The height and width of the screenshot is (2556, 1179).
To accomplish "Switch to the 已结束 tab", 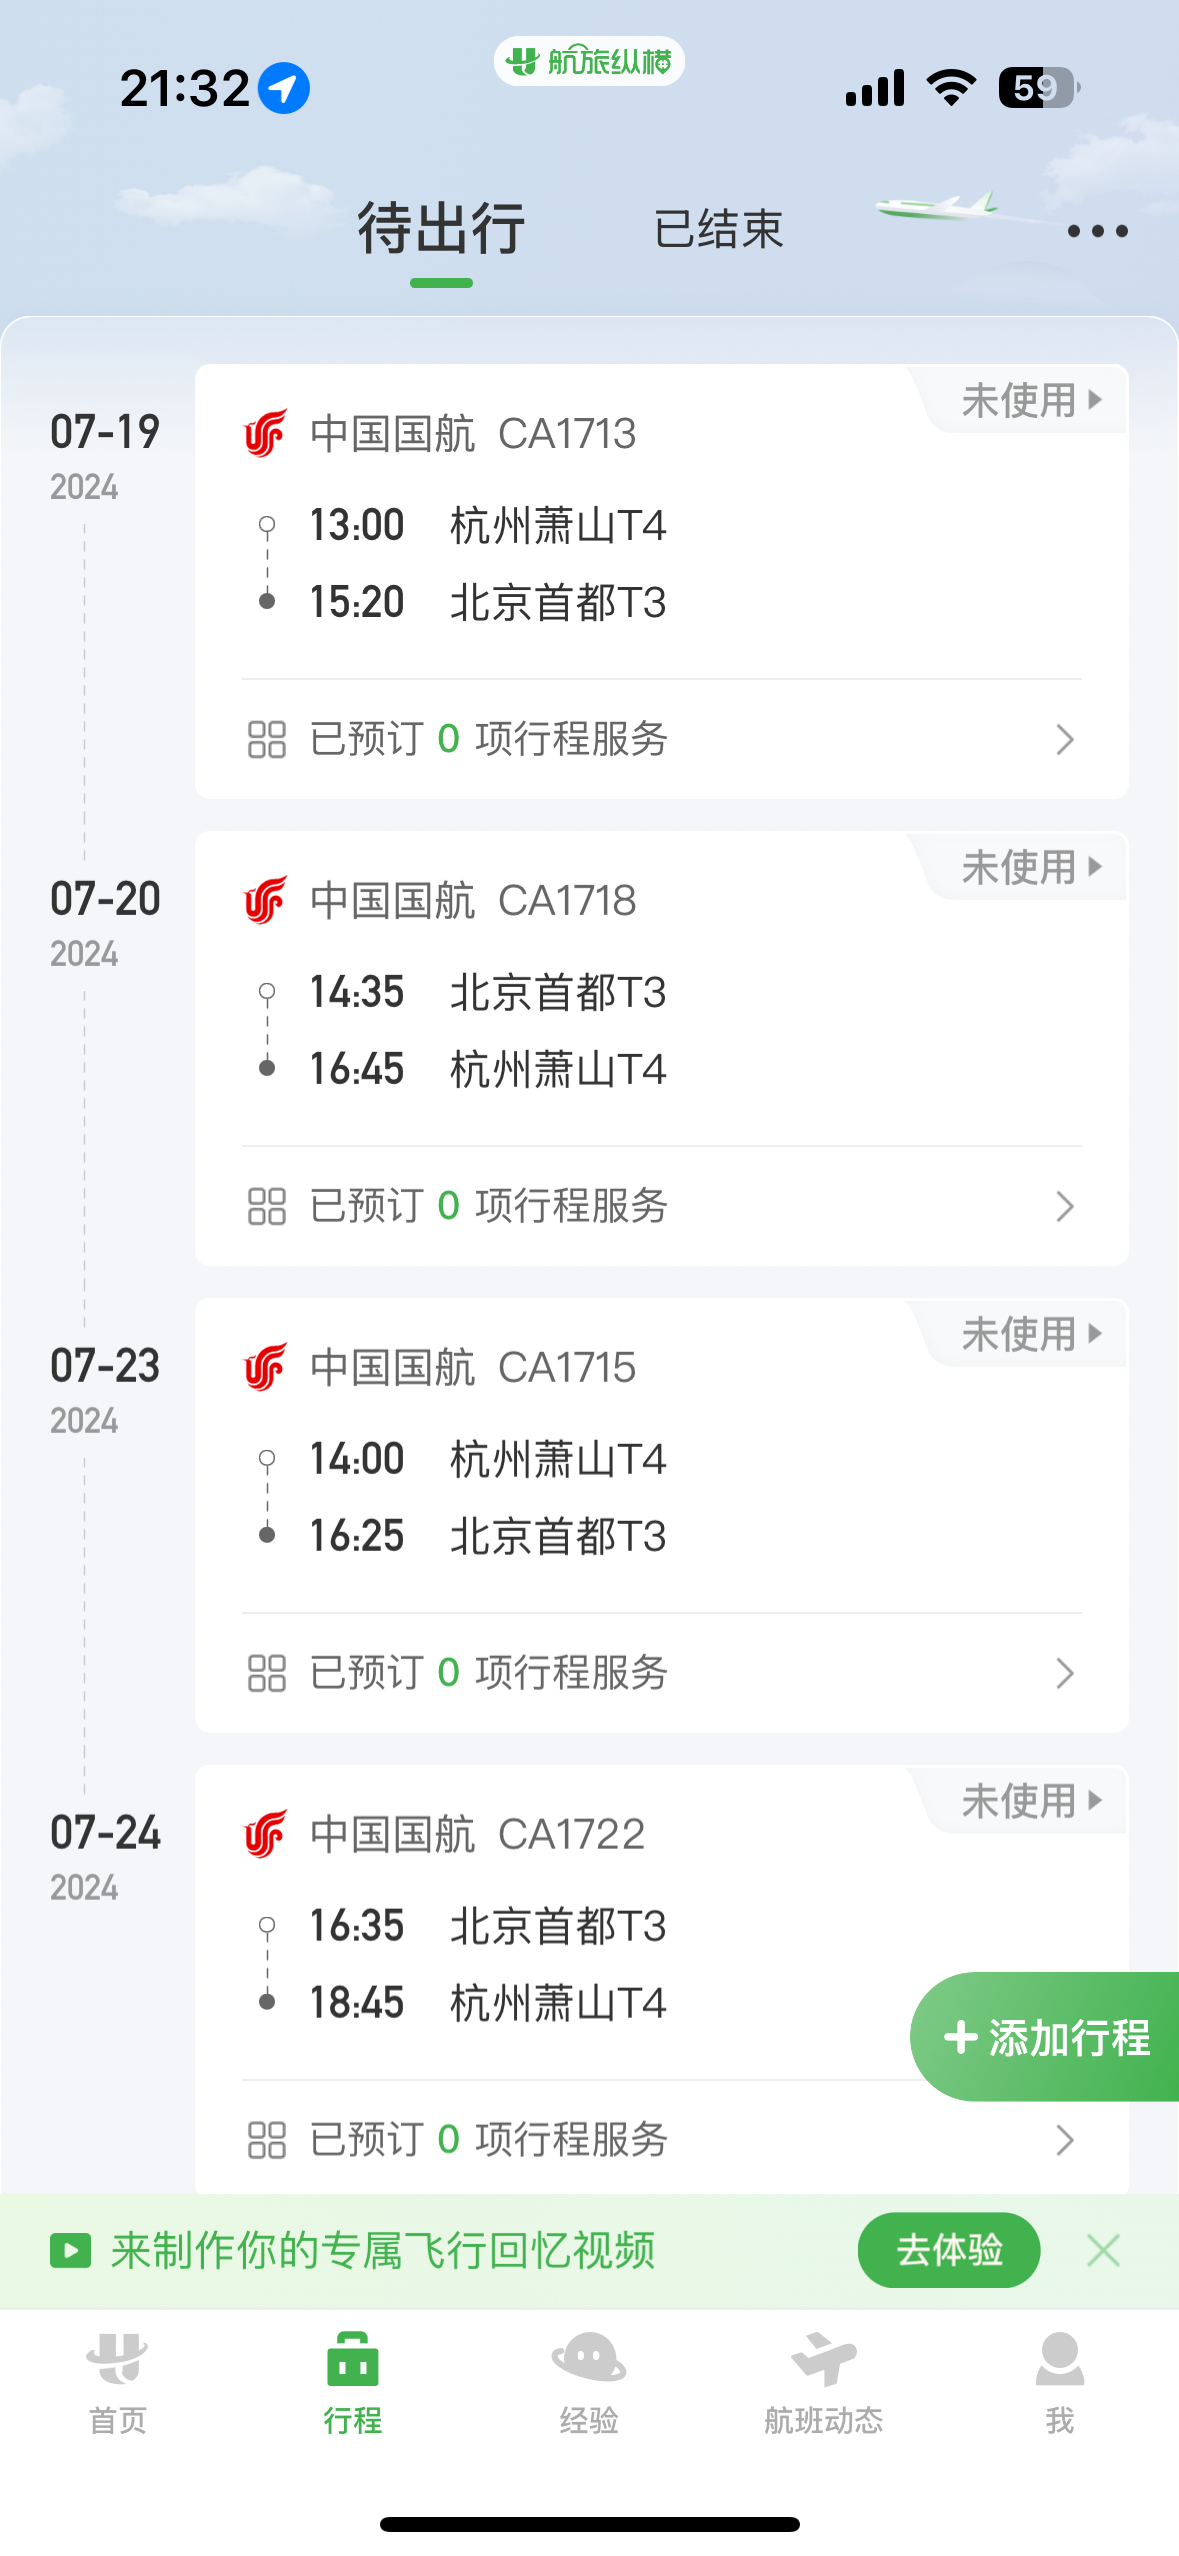I will coord(718,229).
